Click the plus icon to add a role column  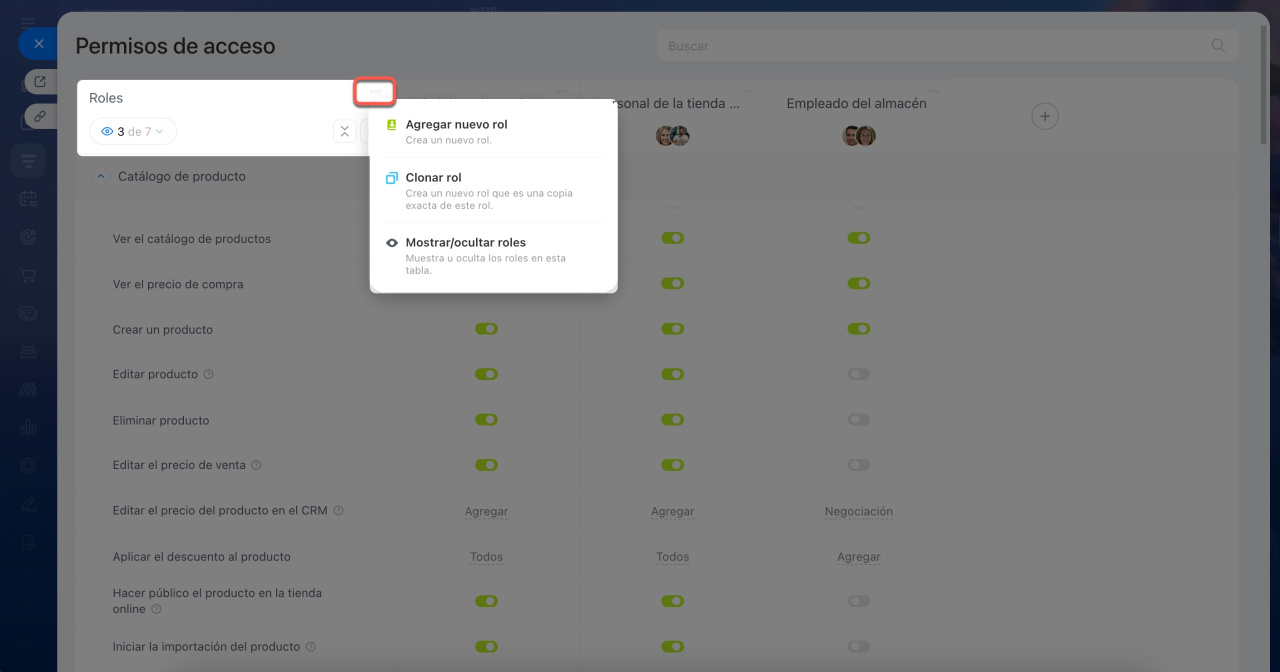[1044, 117]
